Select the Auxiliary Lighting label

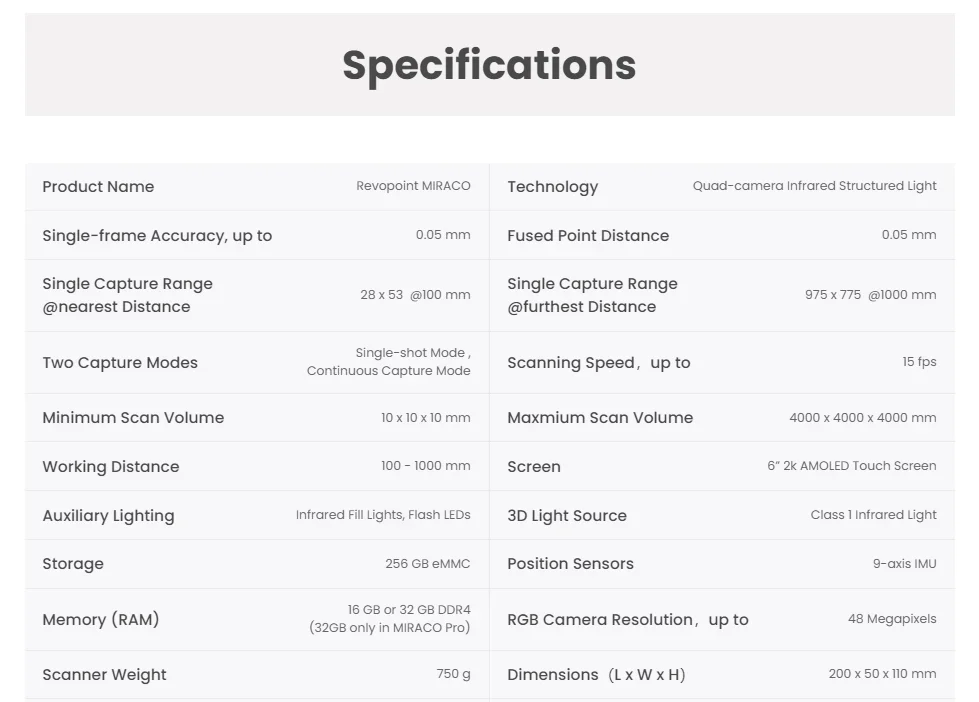(108, 516)
